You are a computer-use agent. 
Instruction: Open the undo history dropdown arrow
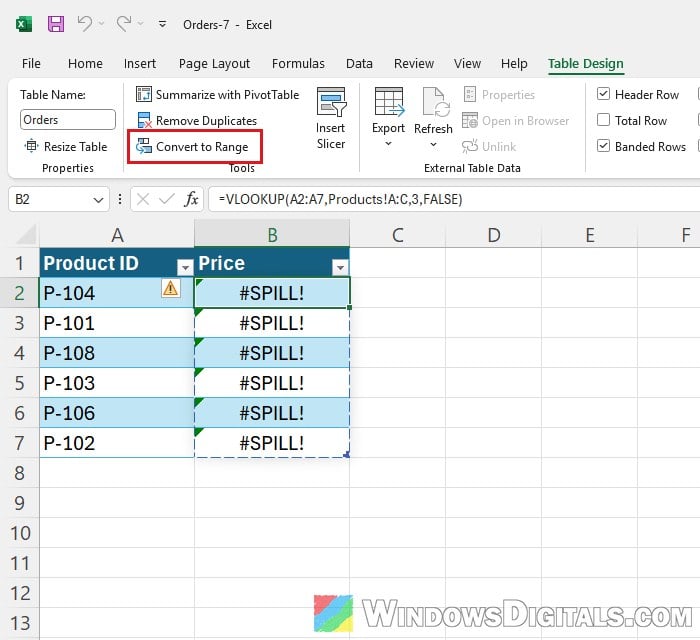(101, 24)
